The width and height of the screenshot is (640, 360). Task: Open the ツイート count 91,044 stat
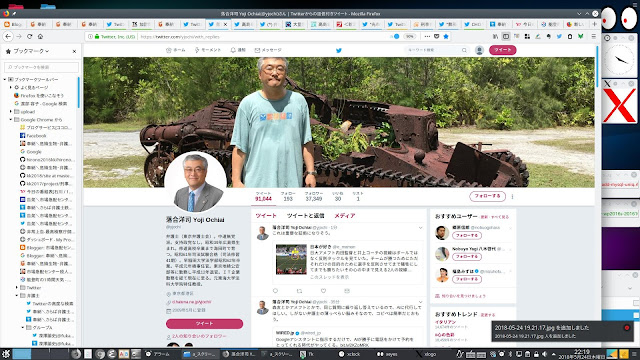263,196
